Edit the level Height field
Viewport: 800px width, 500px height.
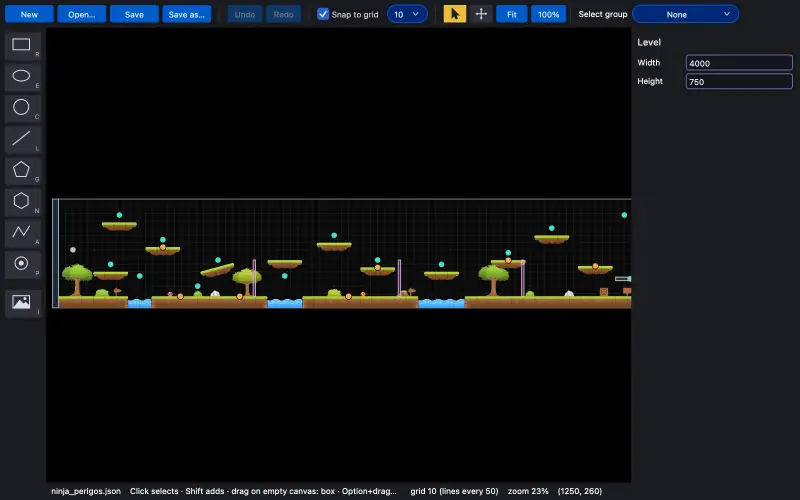pos(739,82)
